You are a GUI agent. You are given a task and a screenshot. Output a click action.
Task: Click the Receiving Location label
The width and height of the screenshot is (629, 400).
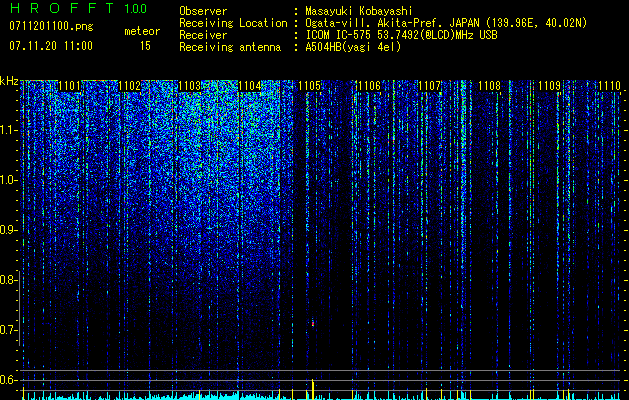click(x=233, y=23)
